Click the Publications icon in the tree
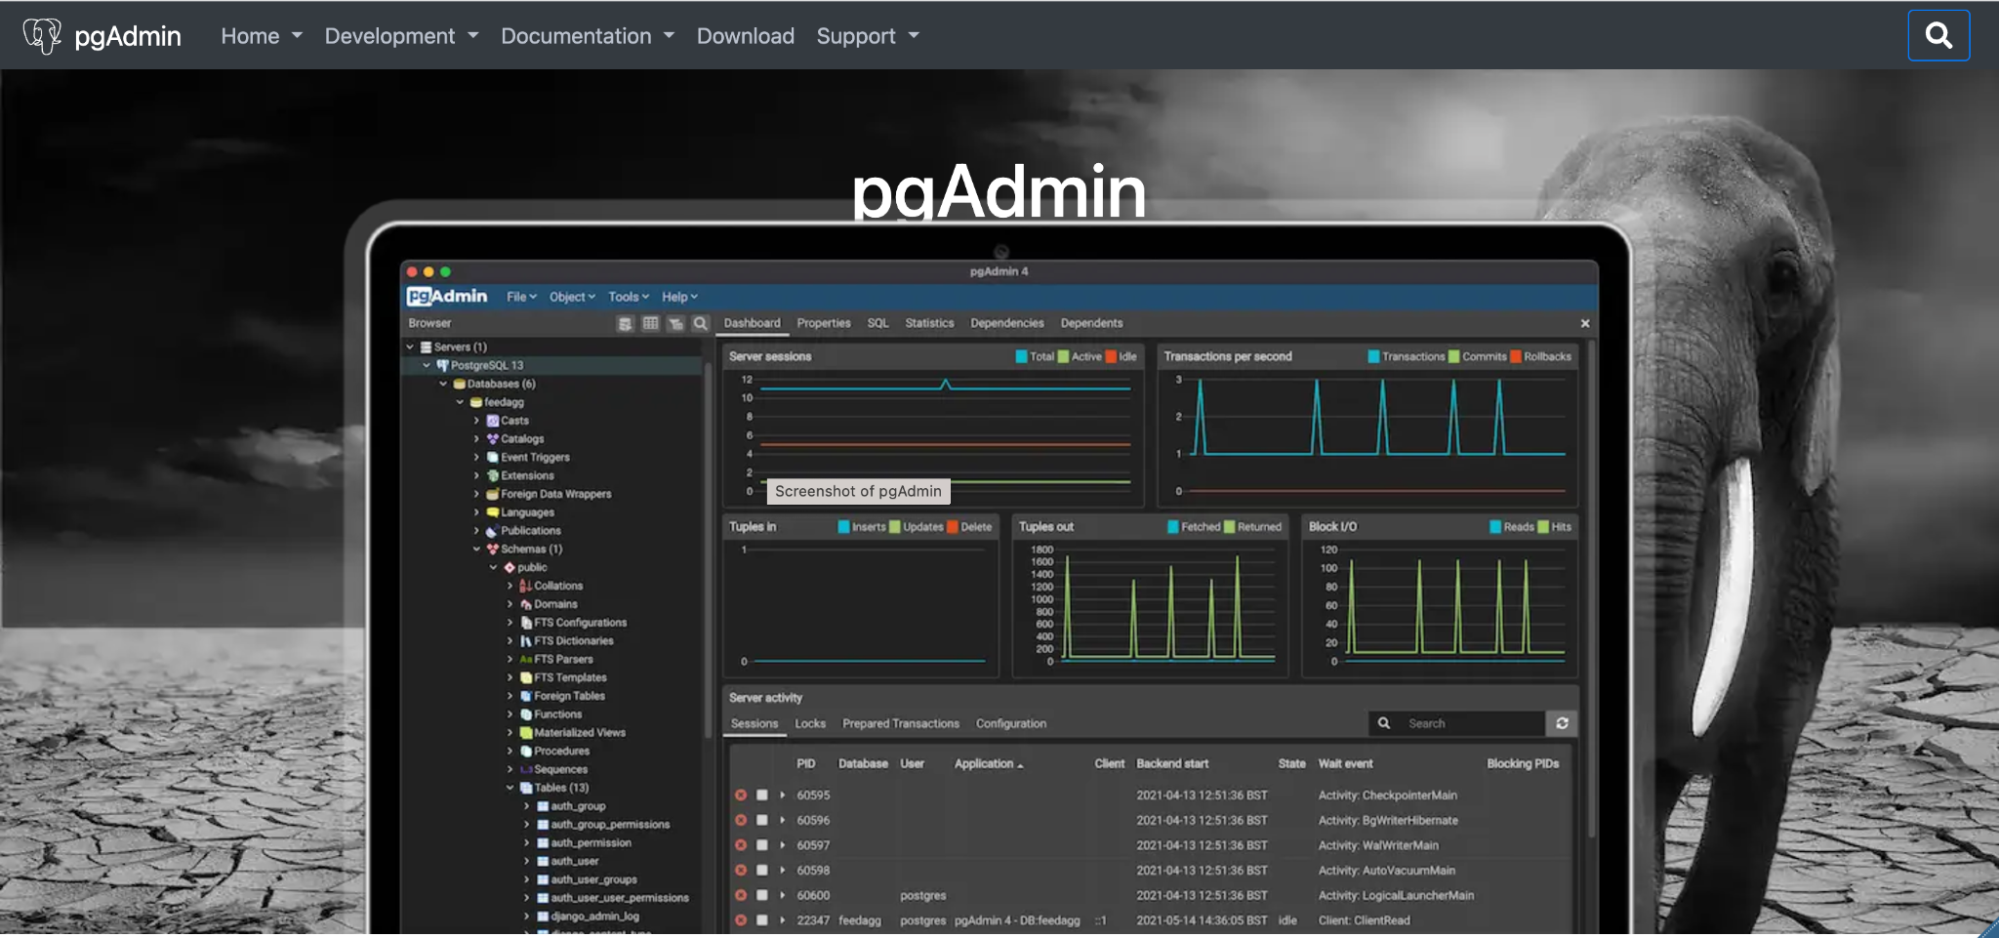This screenshot has height=939, width=1999. [x=492, y=531]
